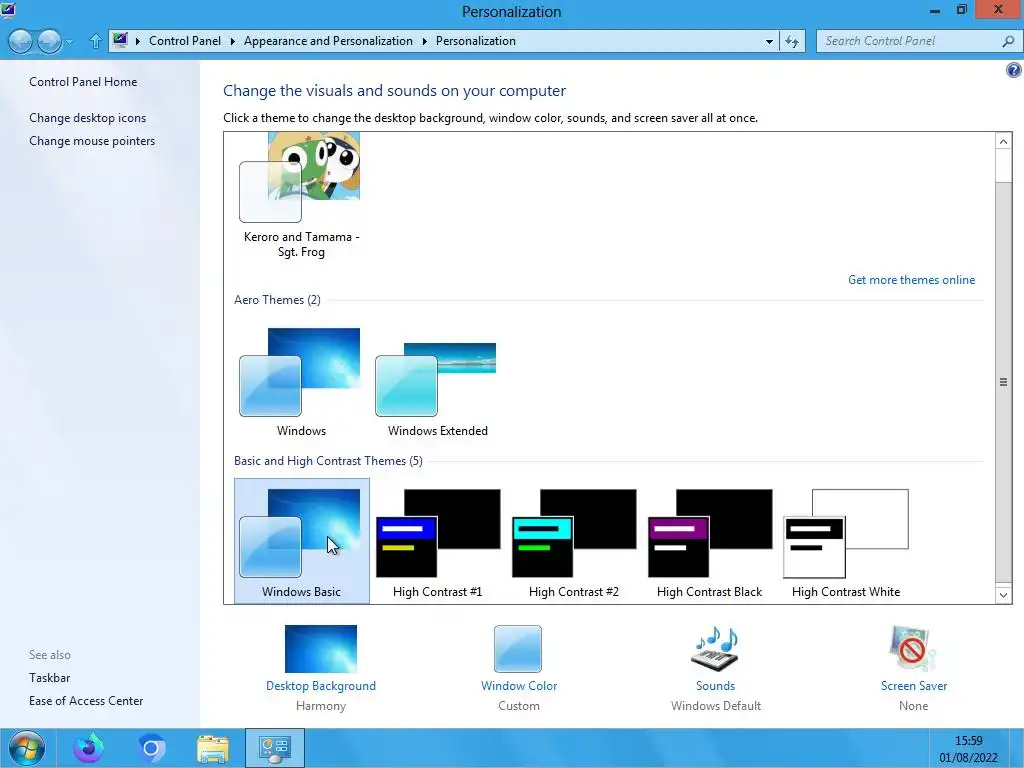The height and width of the screenshot is (768, 1024).
Task: Click Change desktop icons link
Action: pyautogui.click(x=88, y=118)
